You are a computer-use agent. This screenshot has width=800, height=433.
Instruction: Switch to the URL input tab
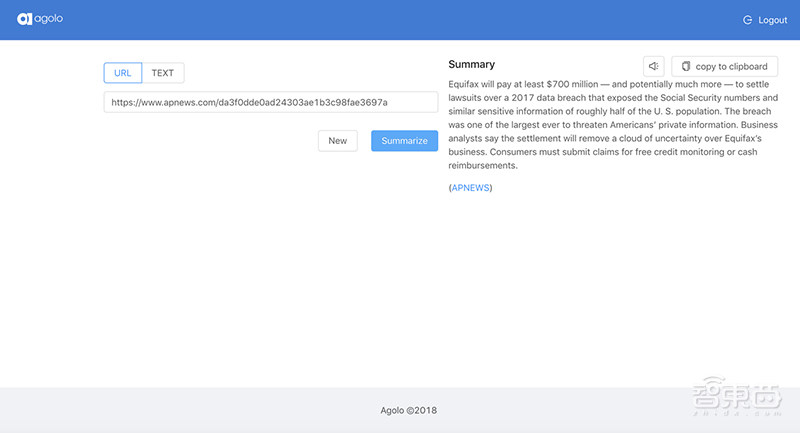point(123,73)
